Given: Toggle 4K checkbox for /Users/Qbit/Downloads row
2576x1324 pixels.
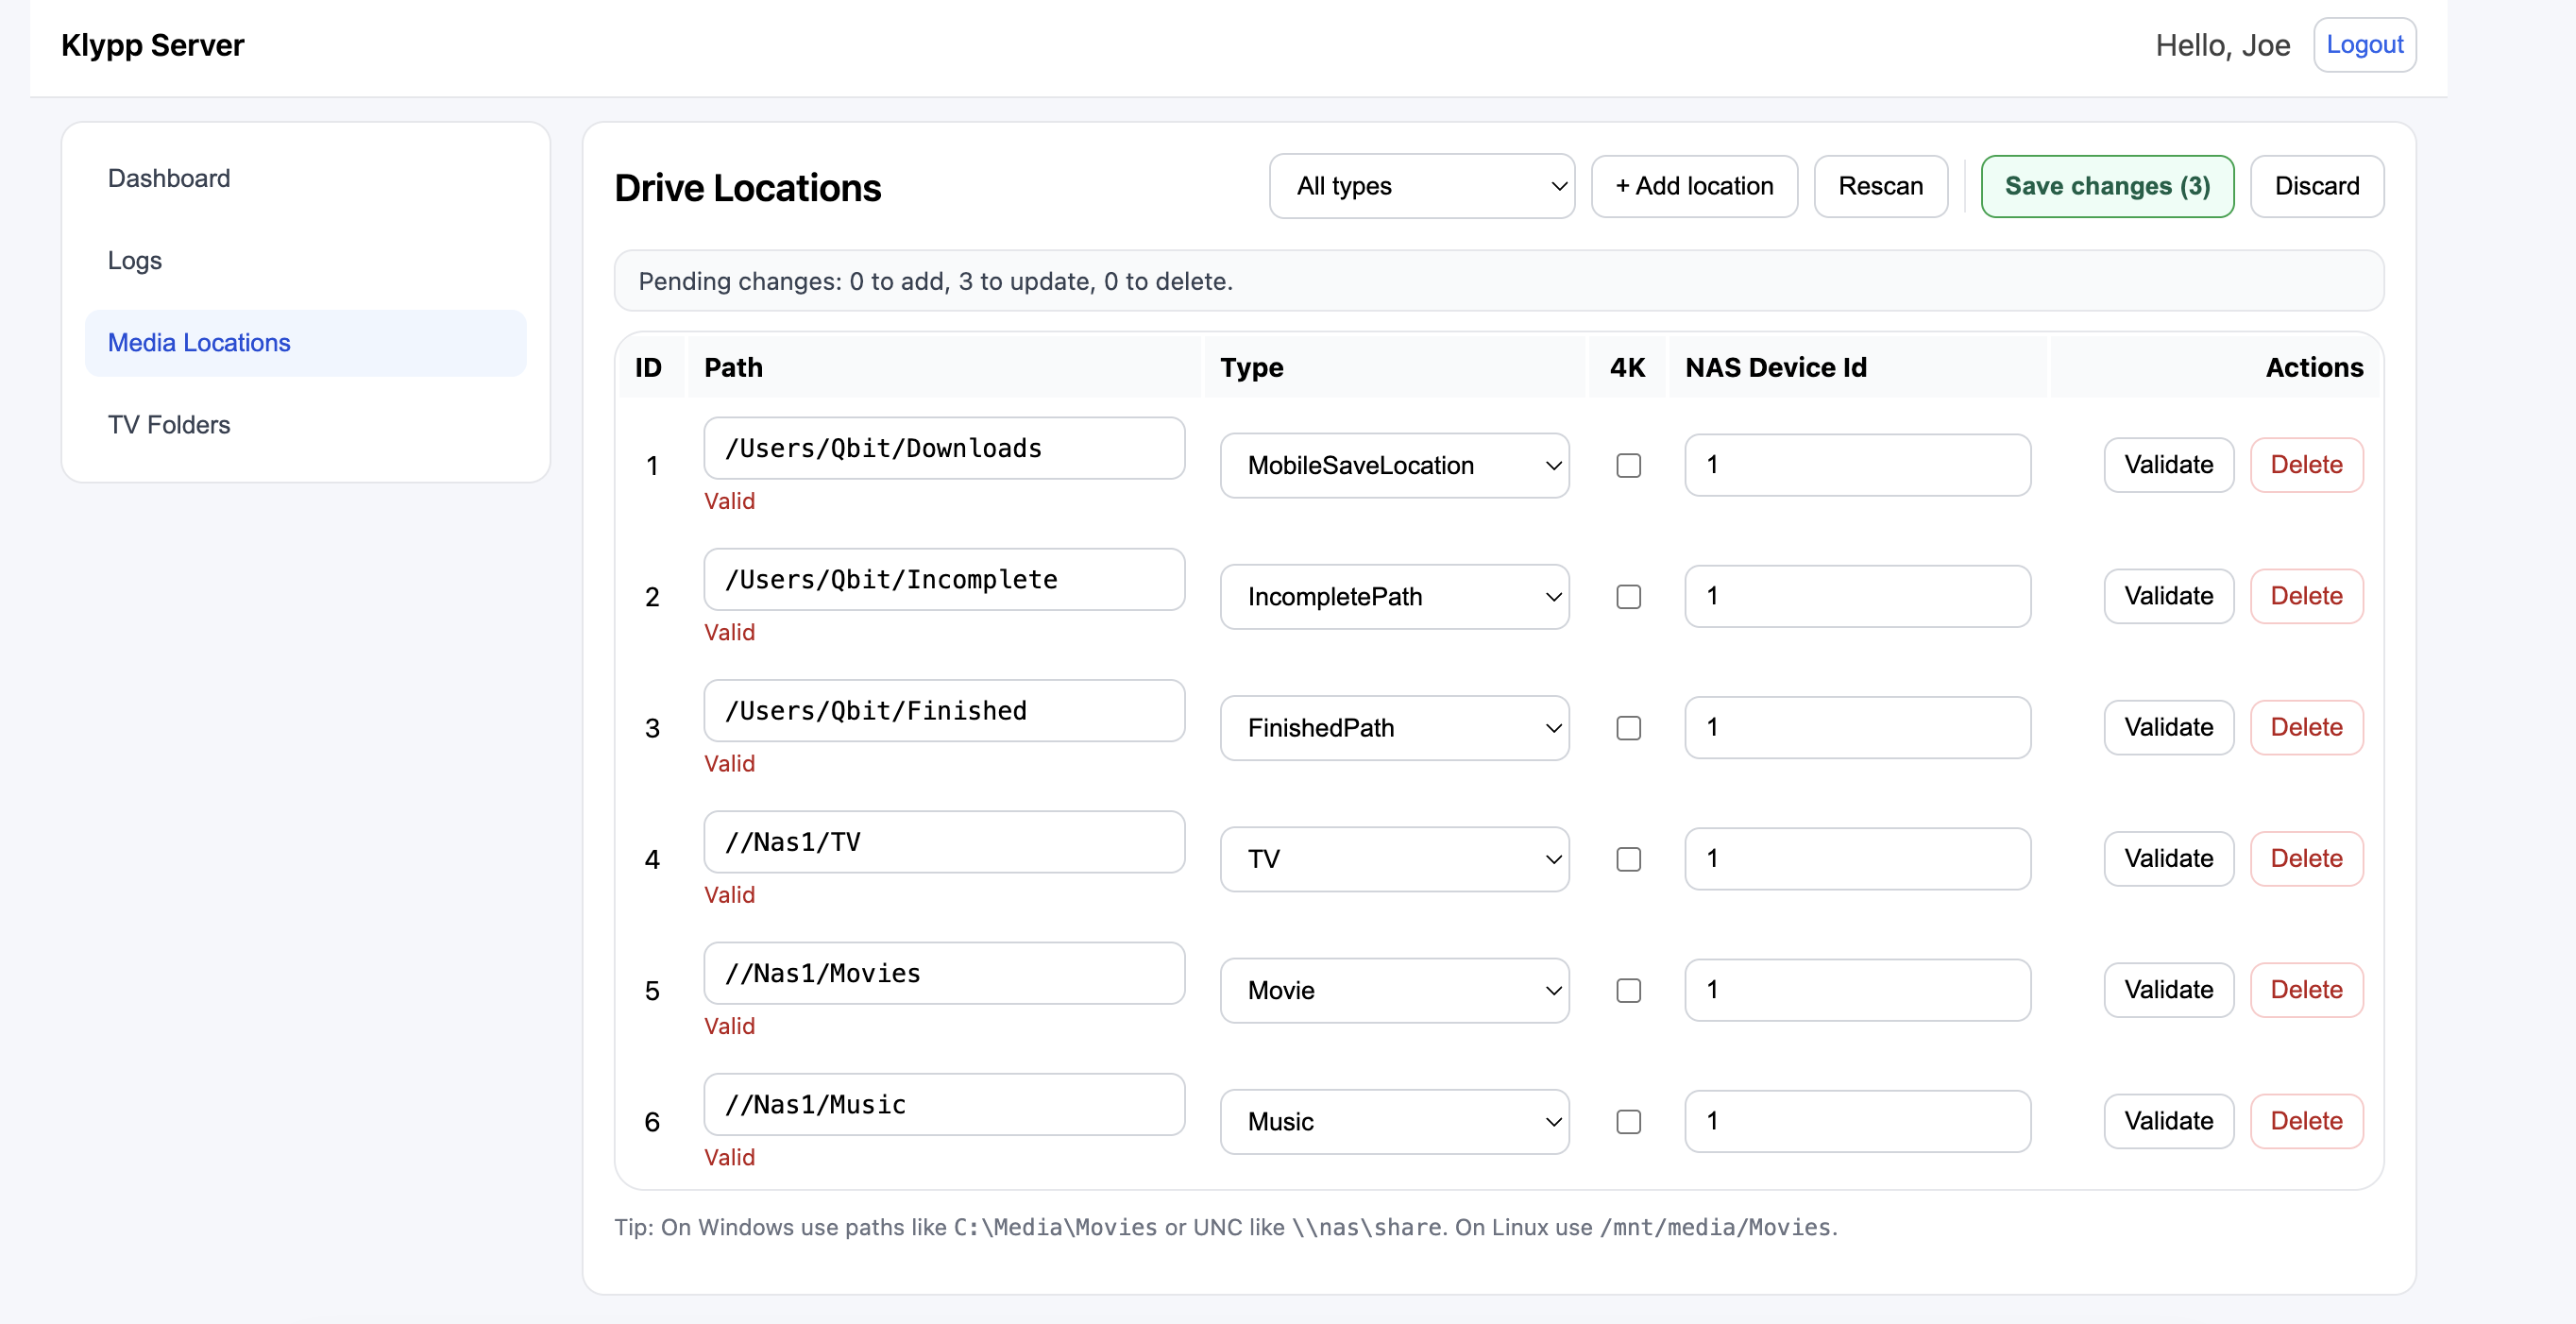Looking at the screenshot, I should [x=1628, y=465].
